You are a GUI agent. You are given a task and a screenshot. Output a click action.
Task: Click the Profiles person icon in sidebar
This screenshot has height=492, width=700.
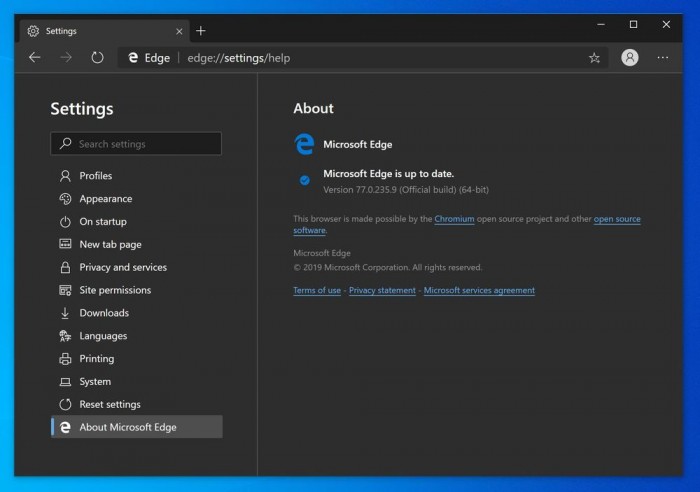point(65,176)
